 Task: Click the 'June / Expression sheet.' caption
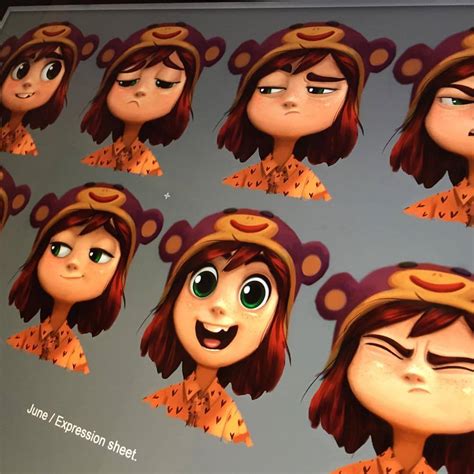coord(82,433)
